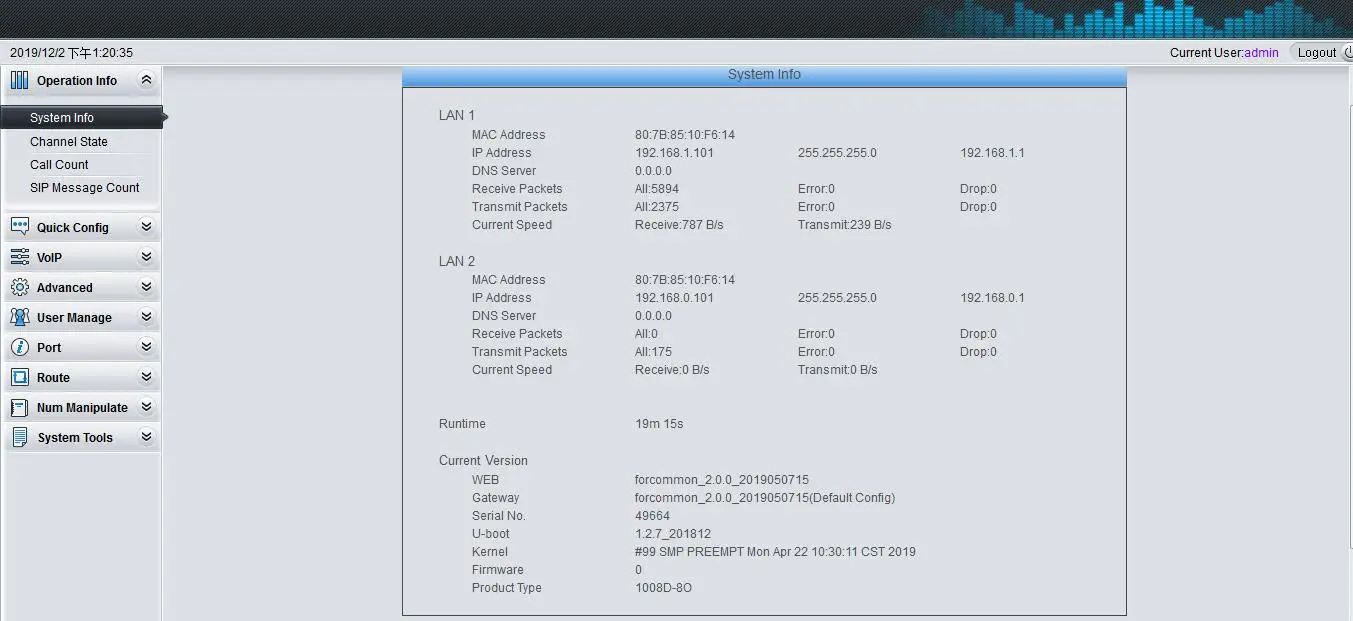
Task: Click the User Manage person icon
Action: 20,317
